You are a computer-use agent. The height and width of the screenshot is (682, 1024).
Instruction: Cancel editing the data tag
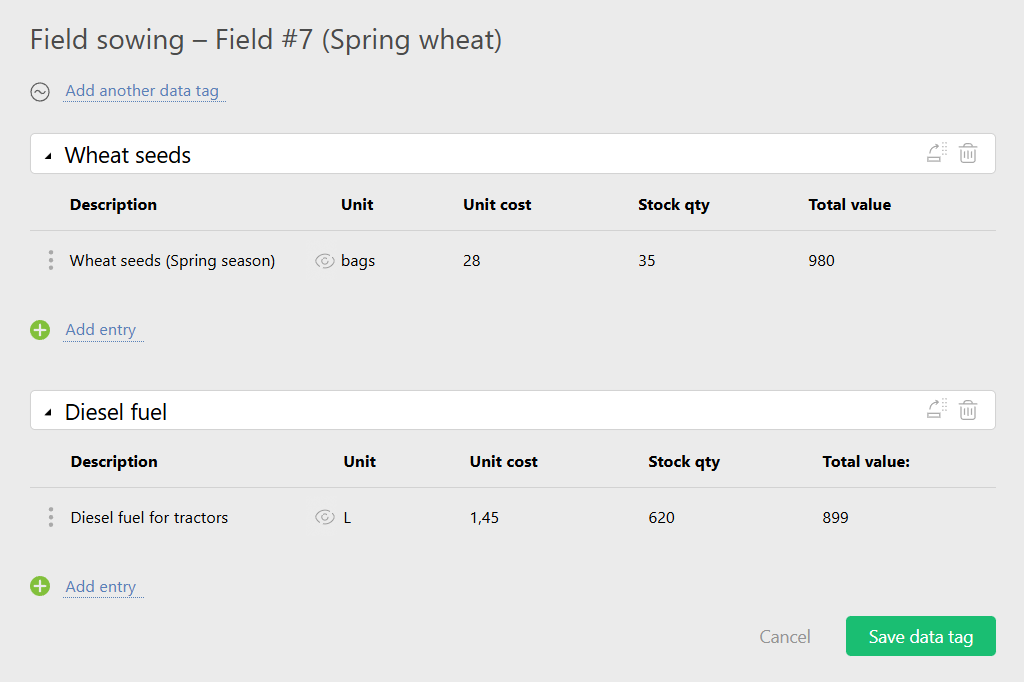[785, 637]
